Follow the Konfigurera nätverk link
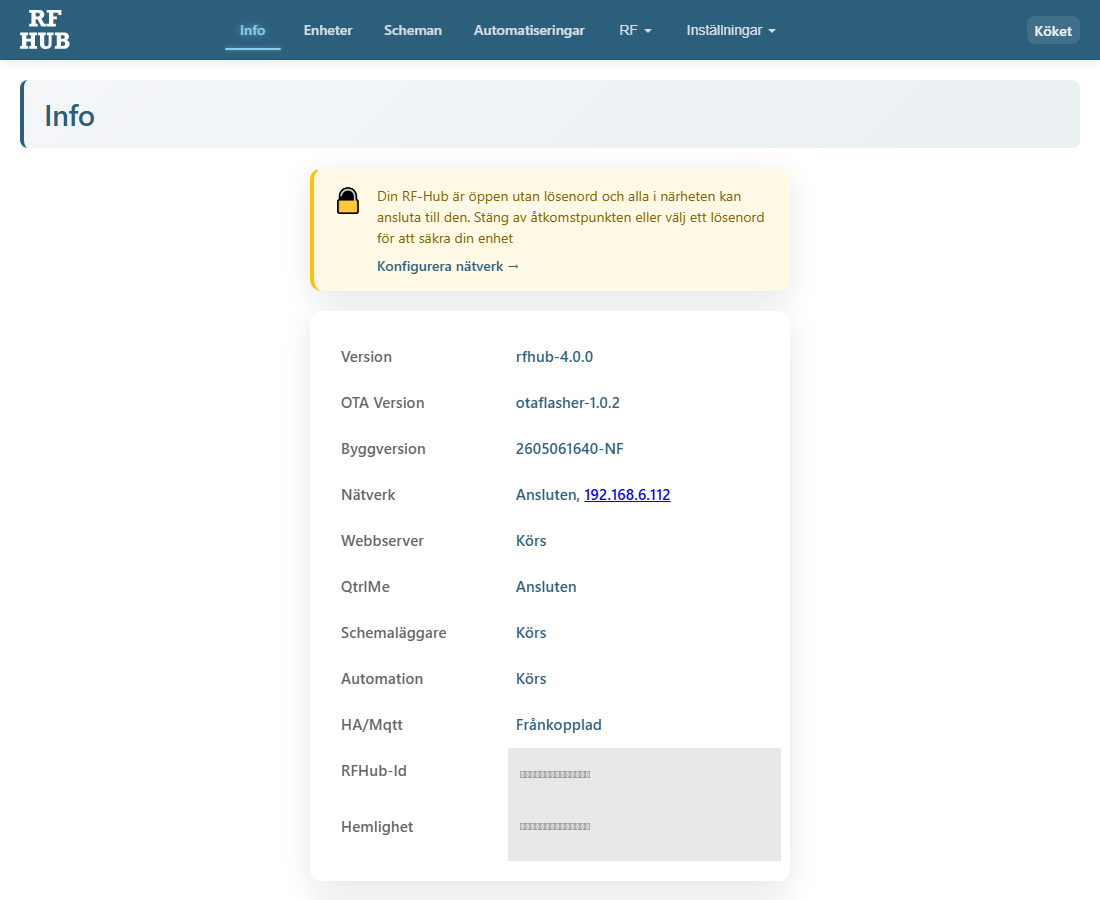The height and width of the screenshot is (900, 1100). [448, 267]
